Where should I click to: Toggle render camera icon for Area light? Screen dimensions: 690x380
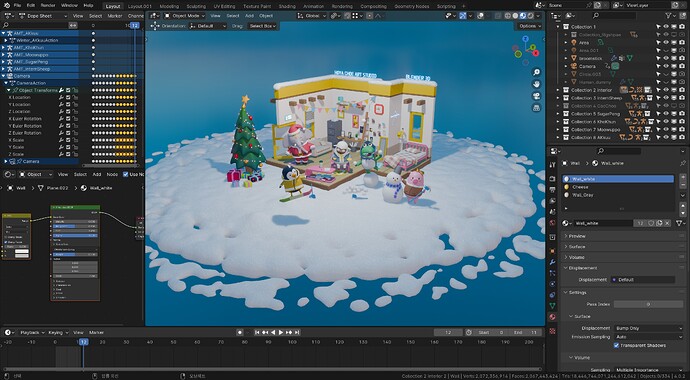tap(682, 43)
